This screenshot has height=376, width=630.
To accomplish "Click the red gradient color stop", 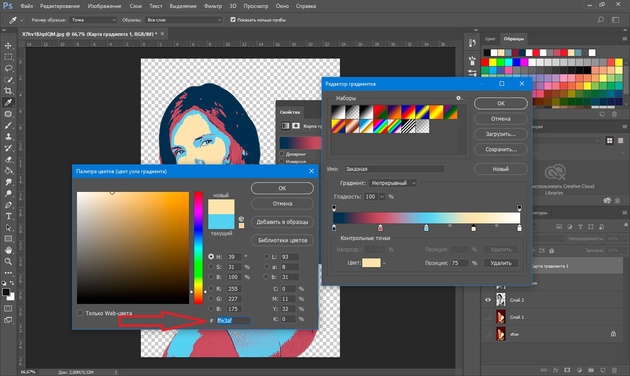I will click(x=380, y=228).
